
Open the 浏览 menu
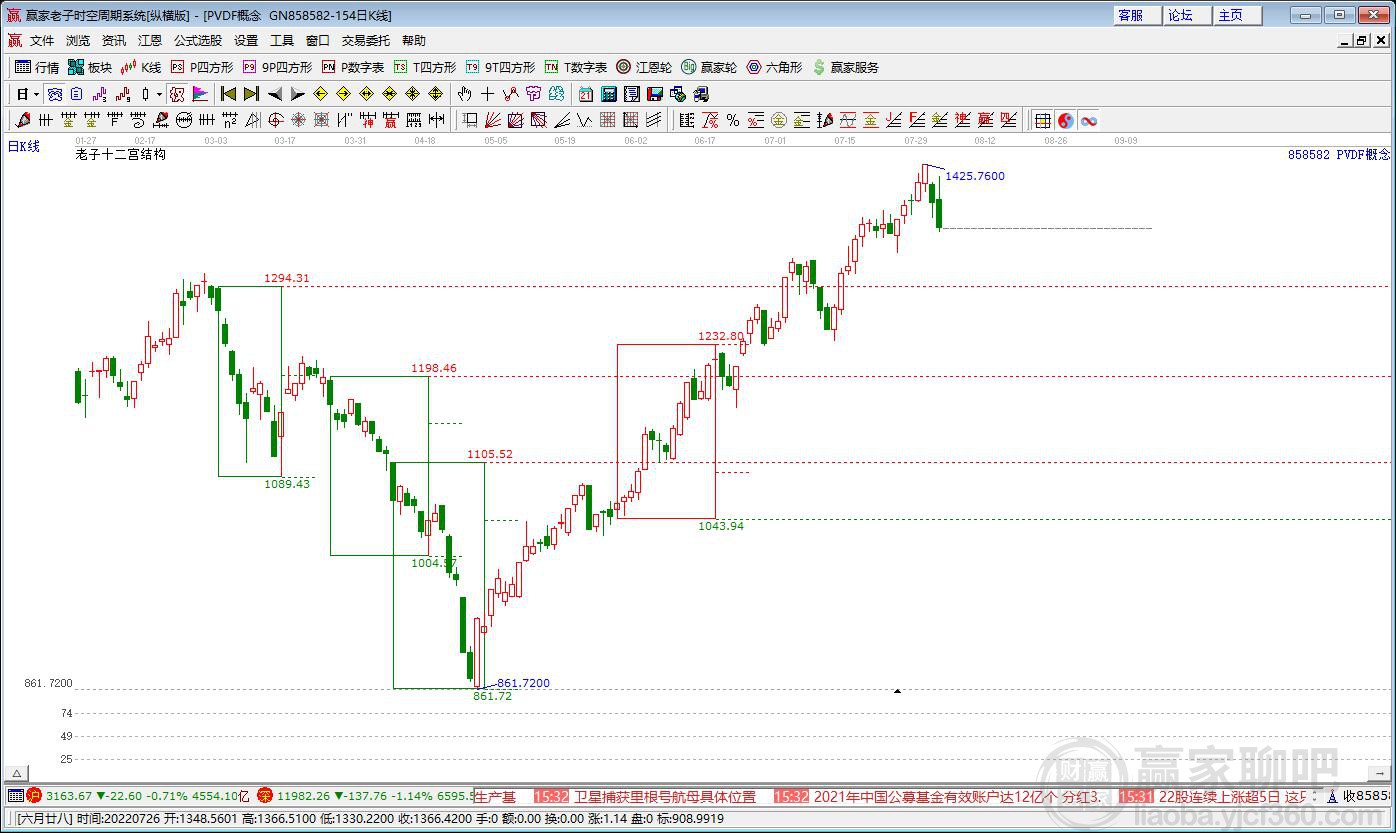(78, 41)
